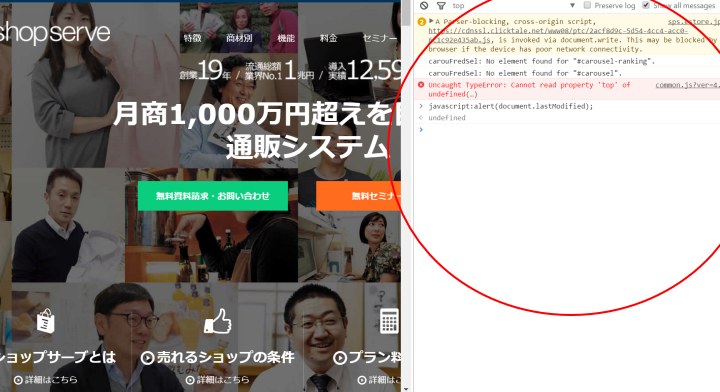Open the console filter funnel icon

441,6
